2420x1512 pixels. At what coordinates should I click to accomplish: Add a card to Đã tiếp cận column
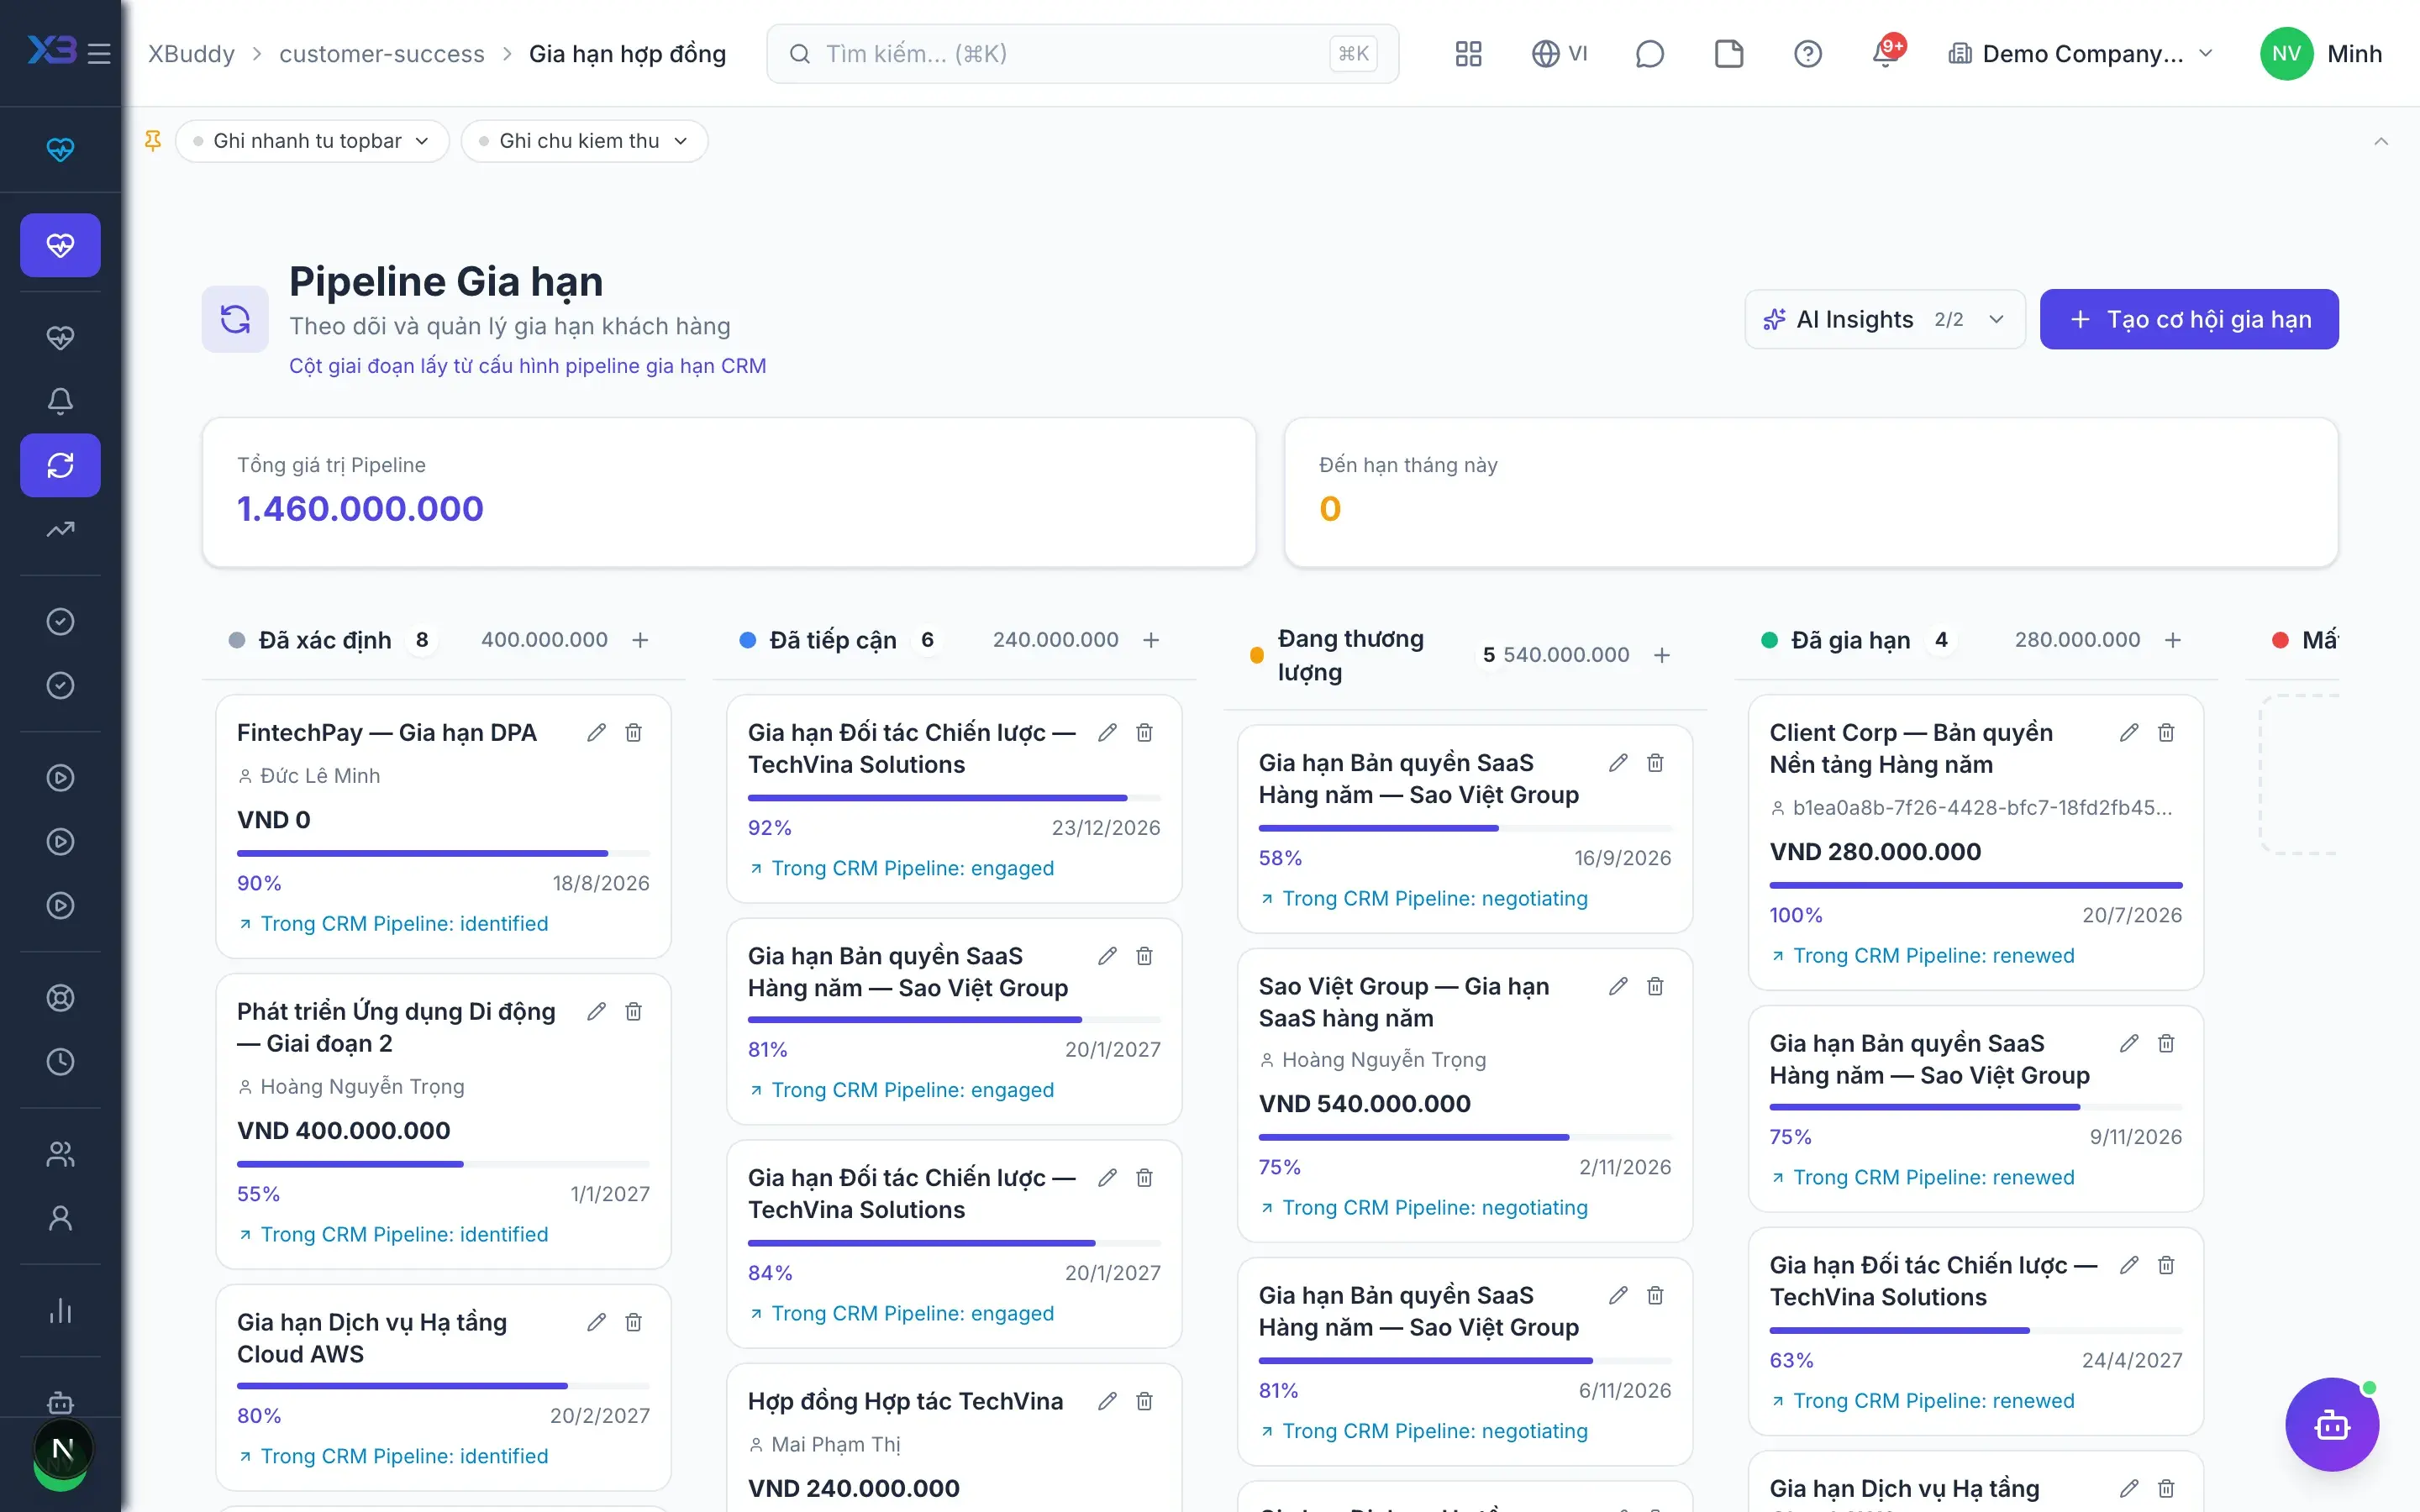(x=1151, y=640)
